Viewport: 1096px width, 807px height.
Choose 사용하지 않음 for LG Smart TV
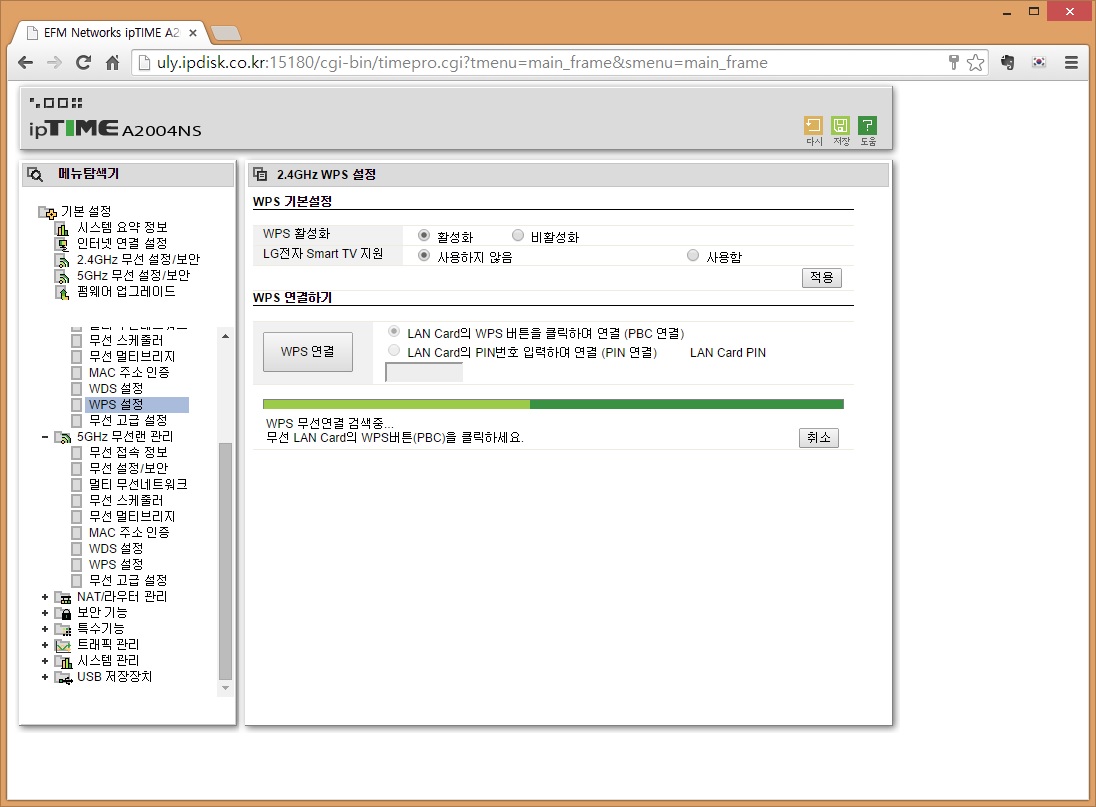424,256
